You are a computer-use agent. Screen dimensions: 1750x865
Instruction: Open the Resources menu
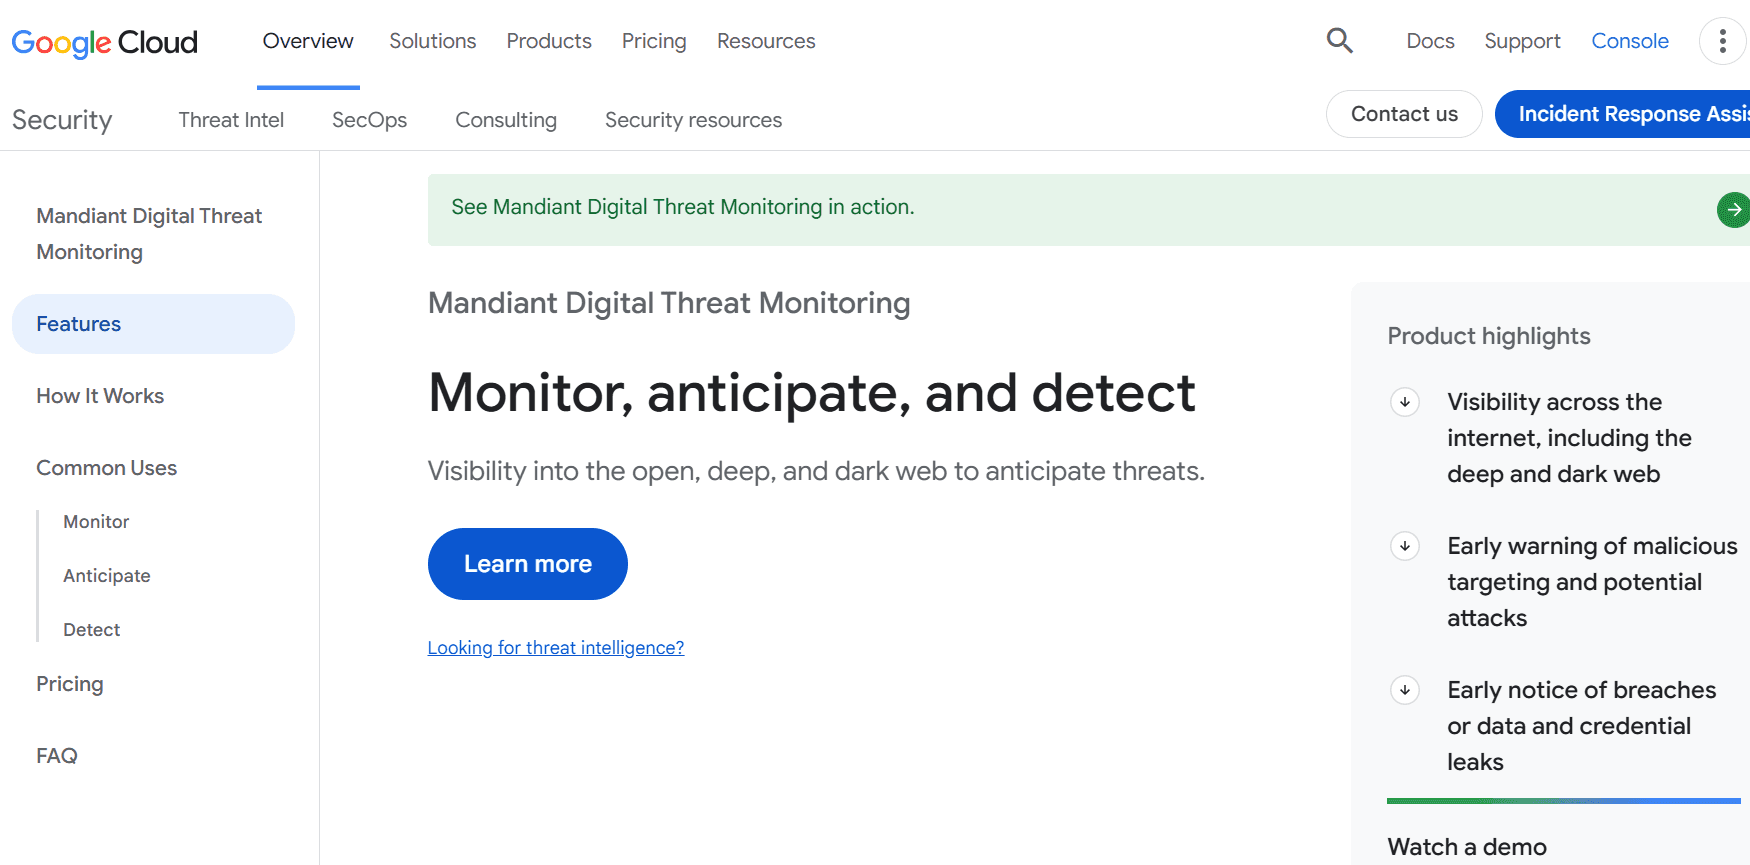click(x=766, y=41)
